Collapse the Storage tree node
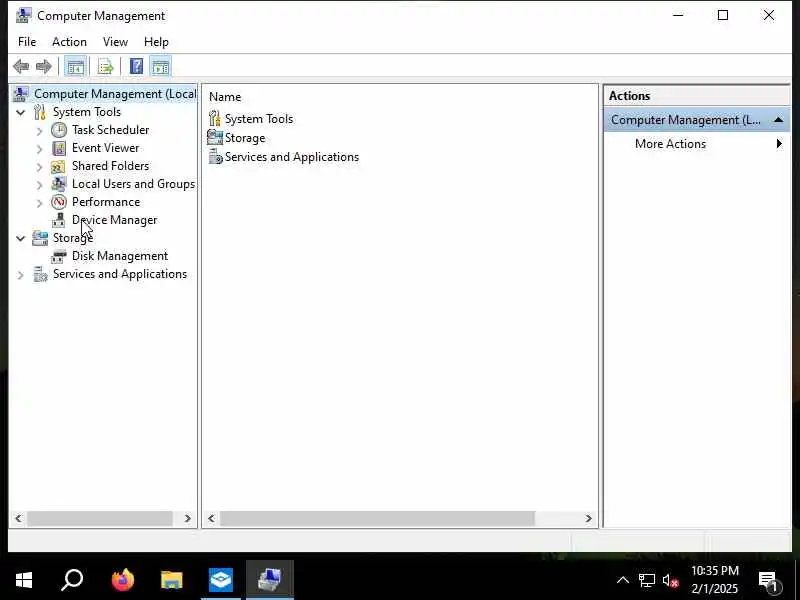This screenshot has height=600, width=800. pos(20,238)
